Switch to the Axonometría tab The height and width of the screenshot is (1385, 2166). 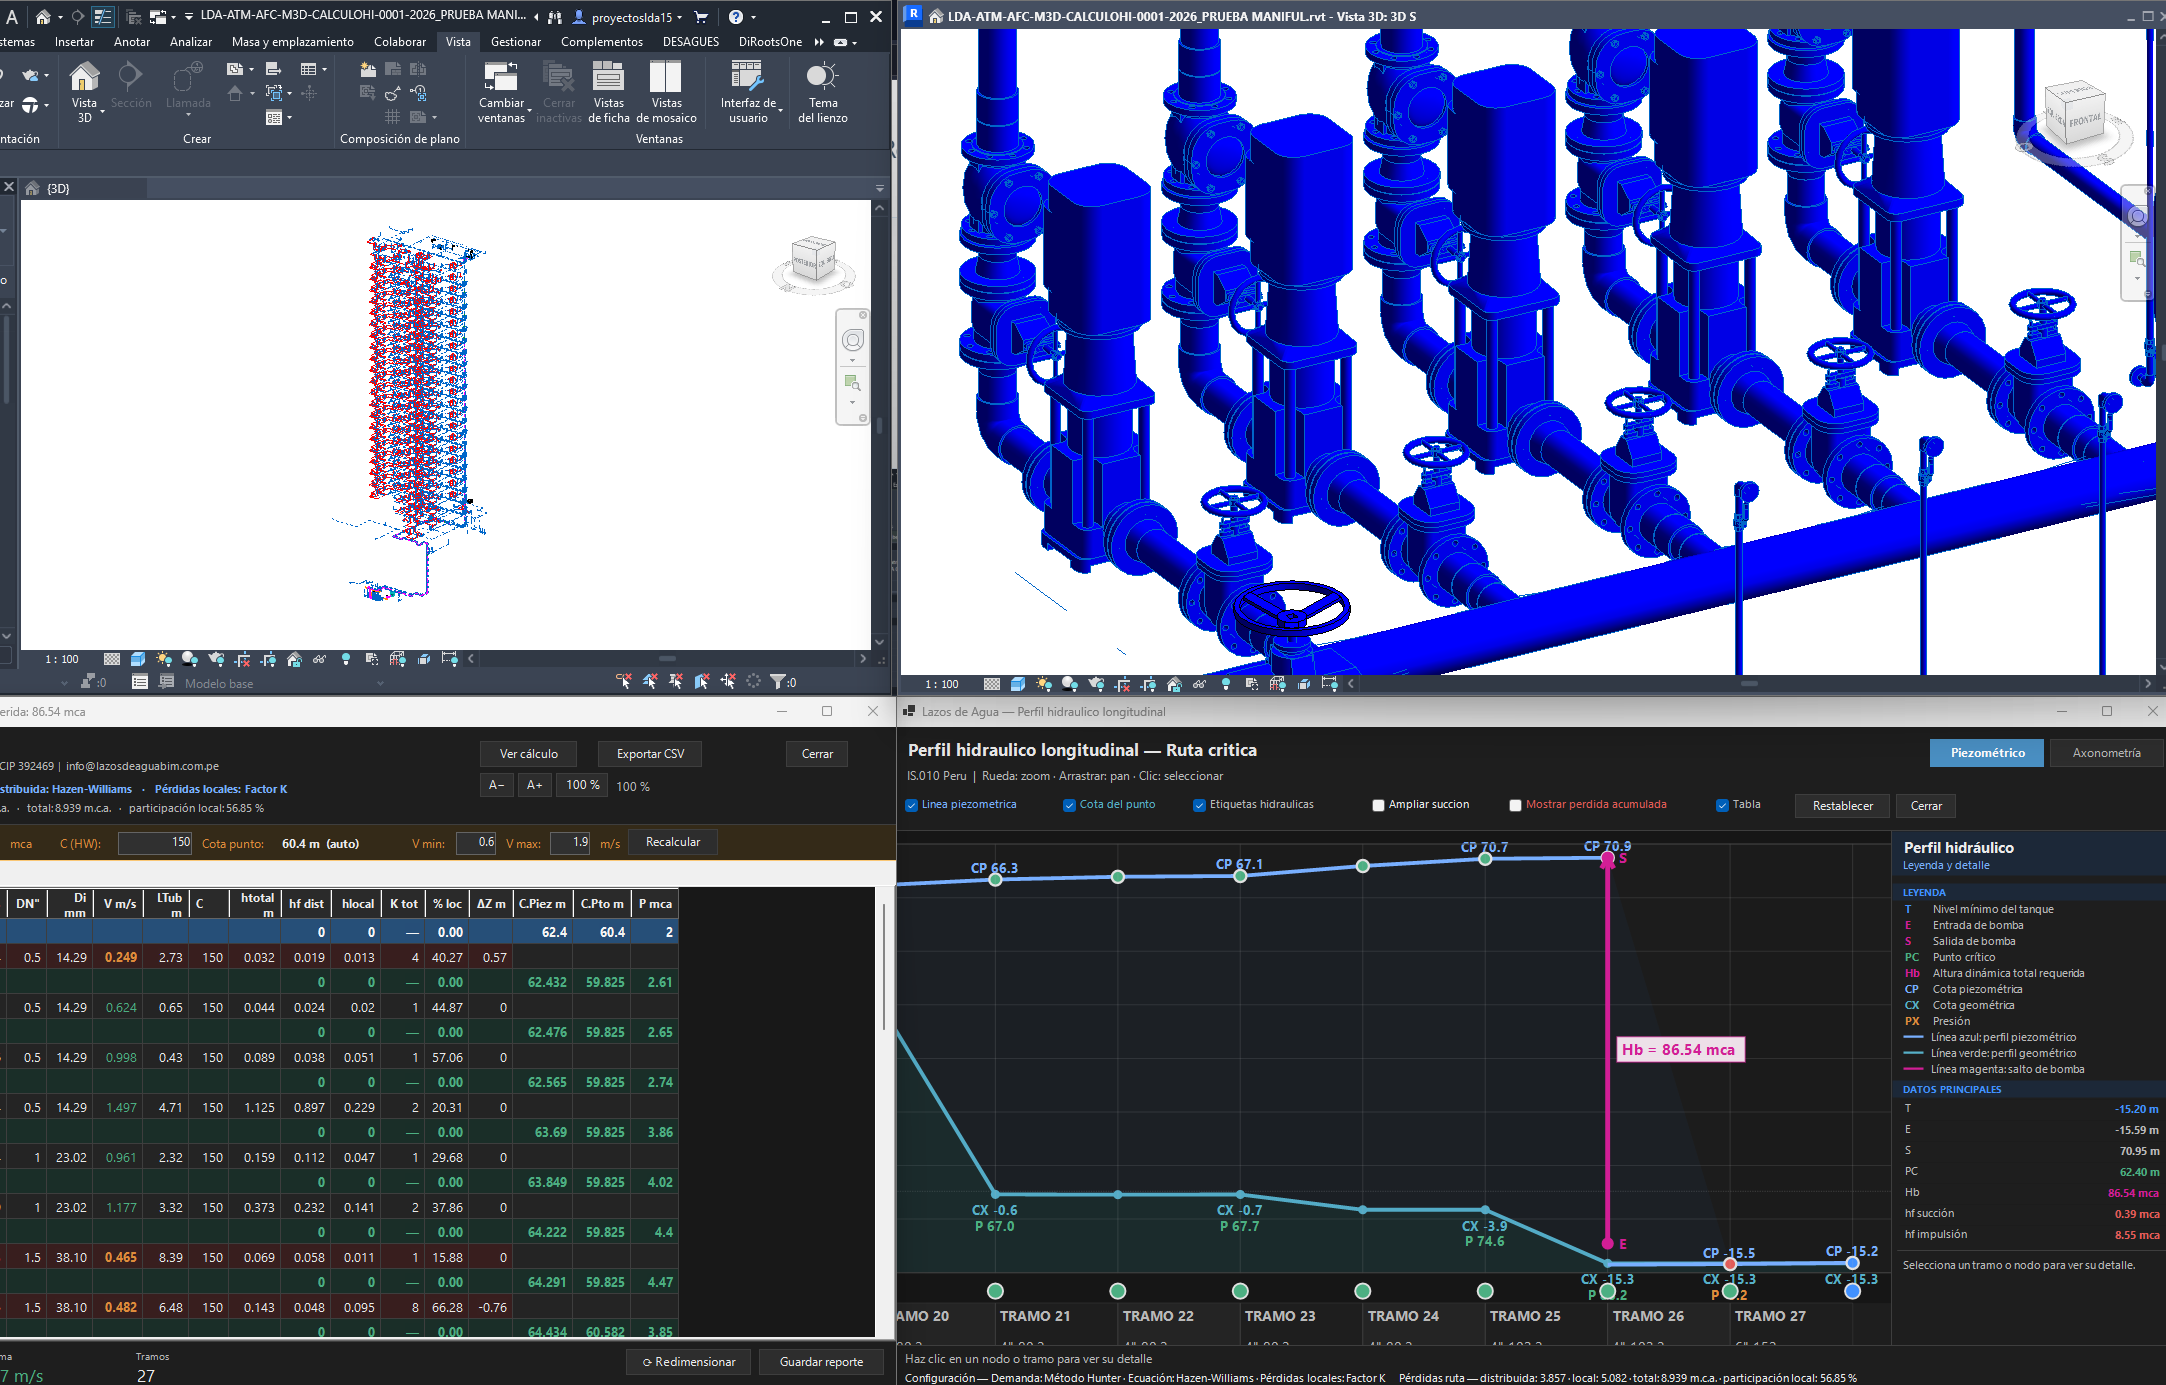click(x=2106, y=753)
